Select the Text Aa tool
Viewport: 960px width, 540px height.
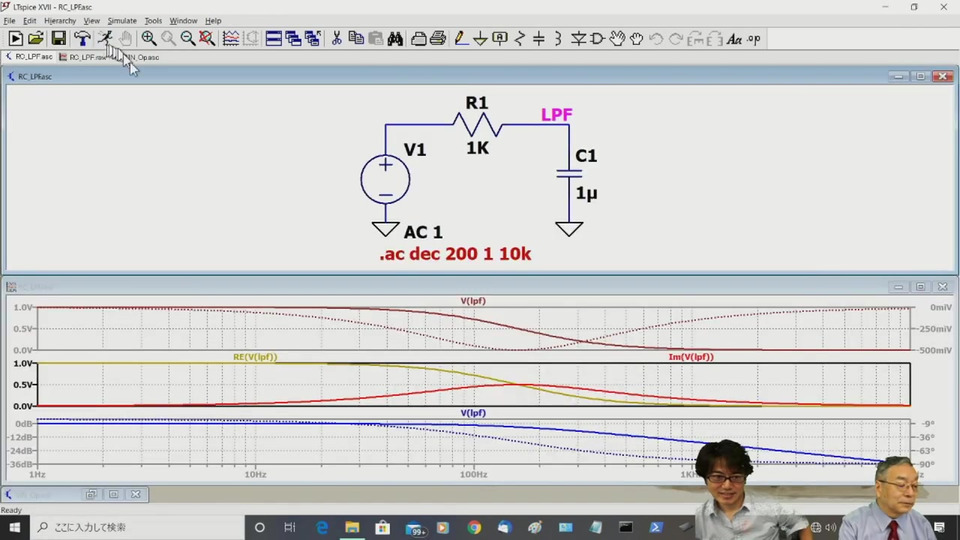coord(734,39)
